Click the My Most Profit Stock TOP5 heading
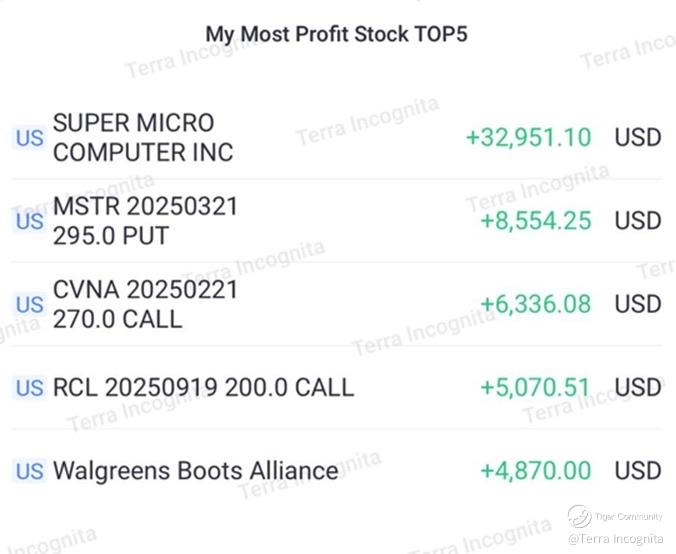676x554 pixels. (337, 34)
